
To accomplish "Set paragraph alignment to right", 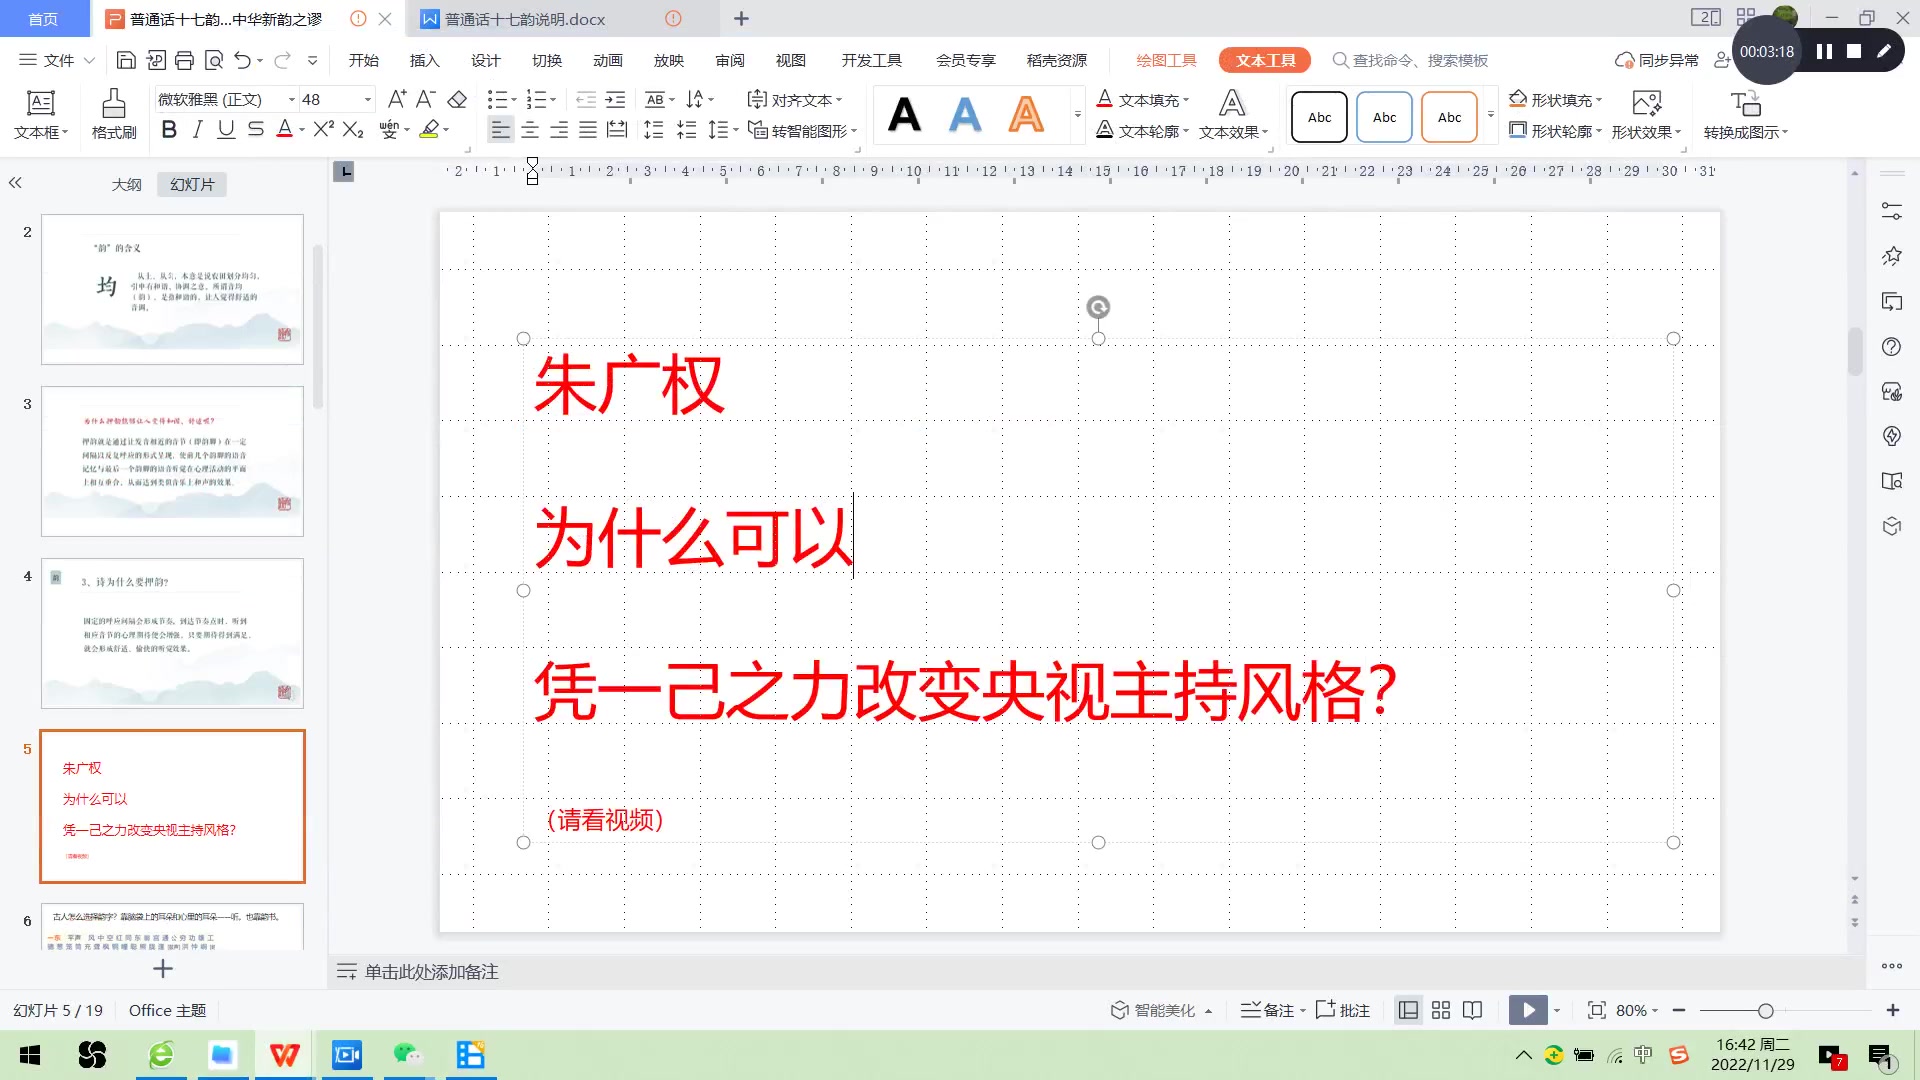I will pos(559,130).
